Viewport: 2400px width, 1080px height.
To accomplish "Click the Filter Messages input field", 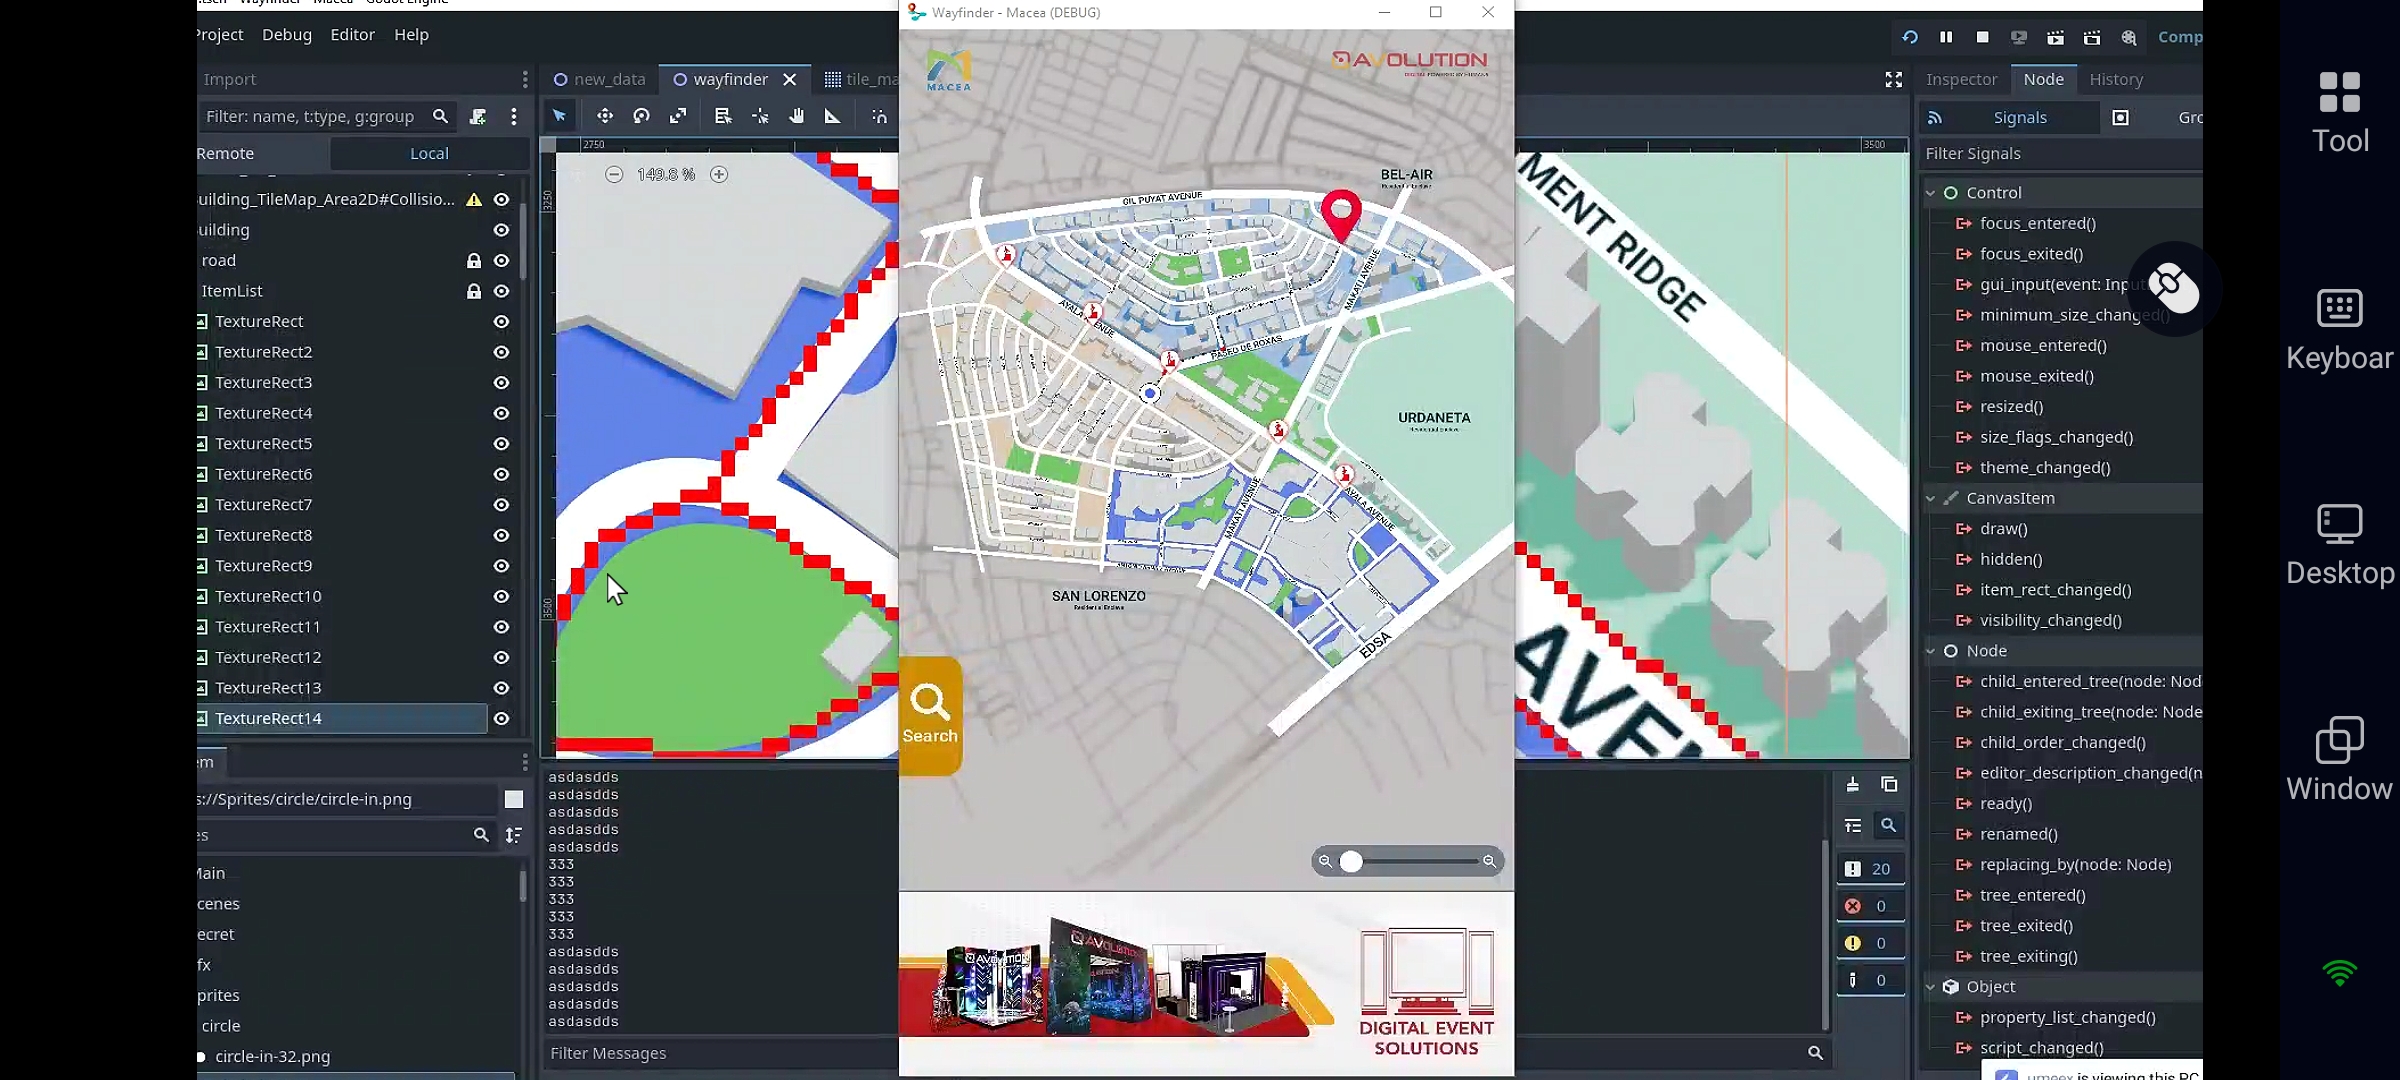I will click(700, 1053).
